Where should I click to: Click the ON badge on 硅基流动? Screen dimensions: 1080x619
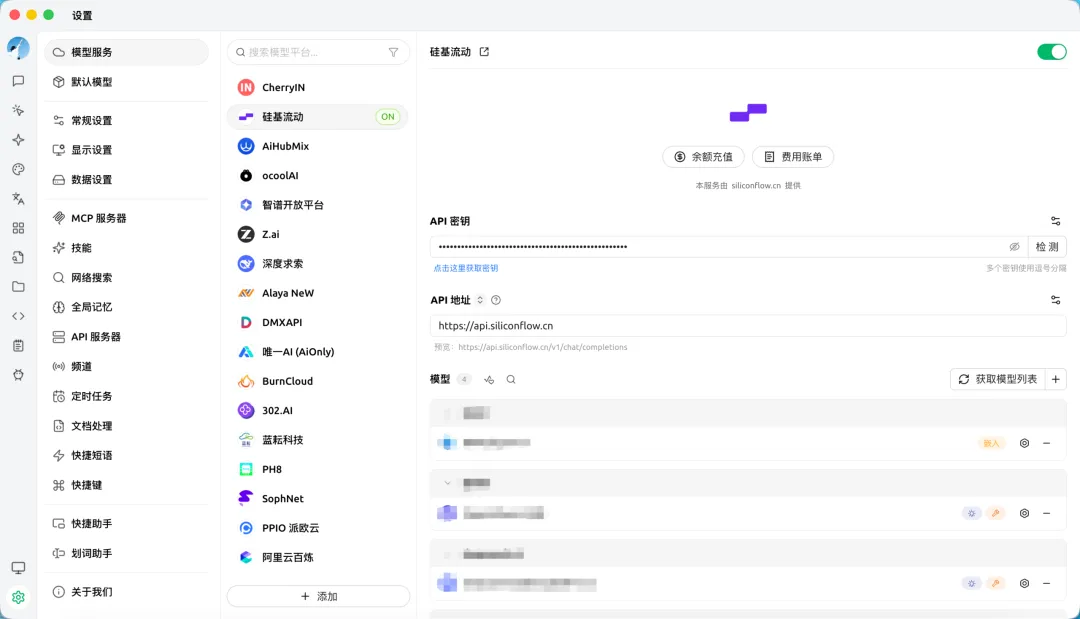click(388, 117)
